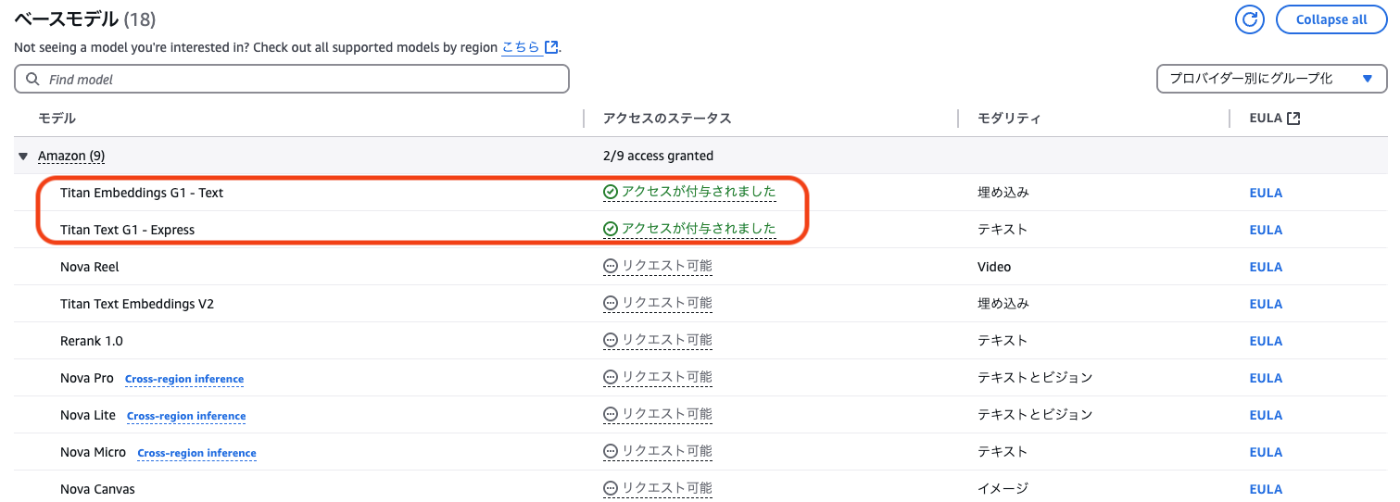Click リクエスト可能 status for Nova Reel
This screenshot has height=502, width=1400.
[x=657, y=266]
